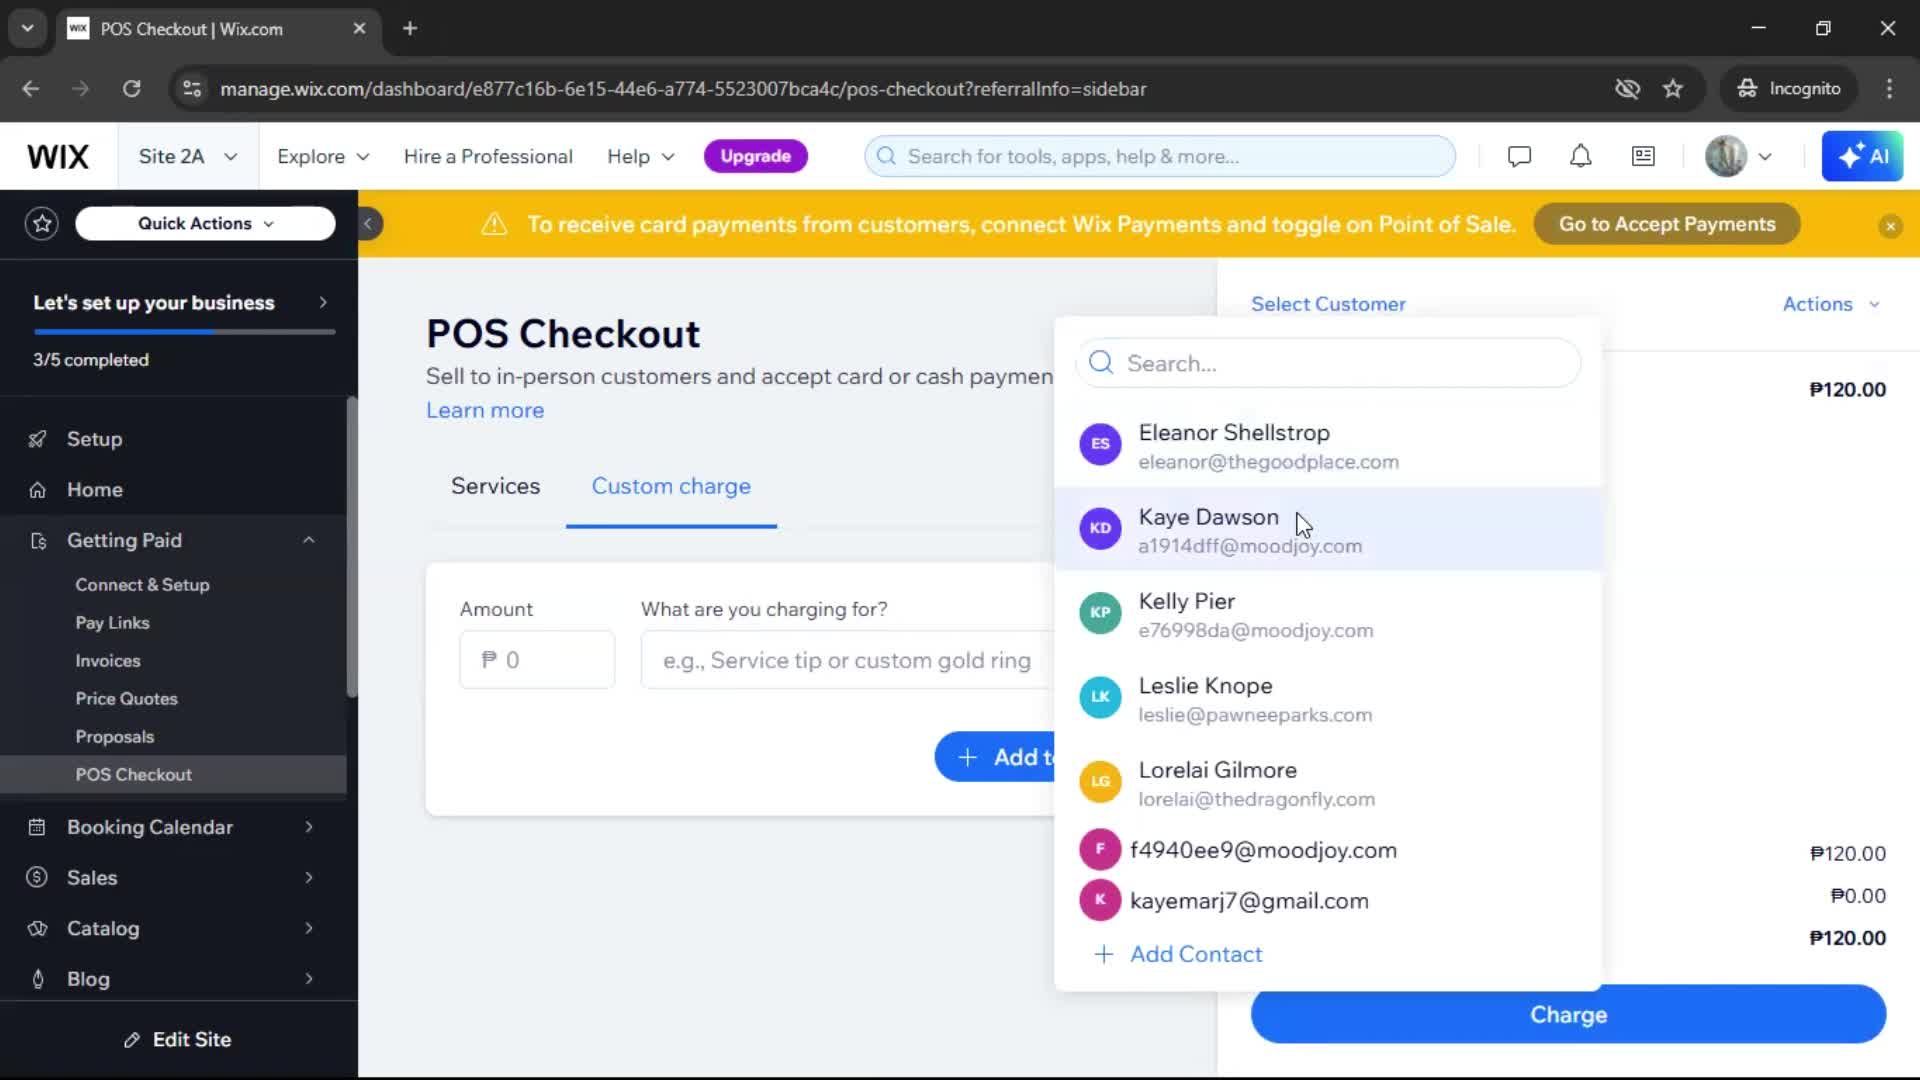This screenshot has height=1080, width=1920.
Task: Open a new browser tab
Action: [410, 29]
